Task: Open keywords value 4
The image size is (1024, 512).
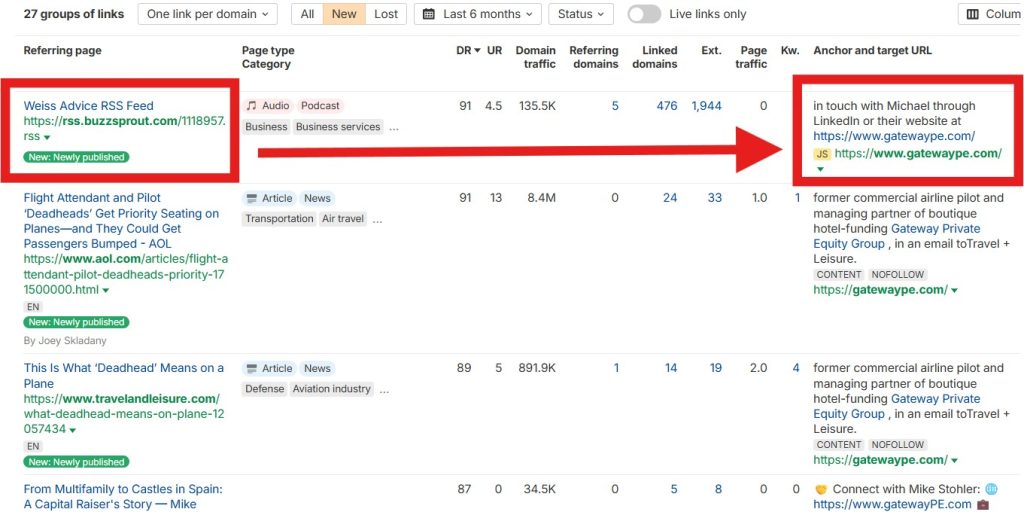Action: click(x=796, y=368)
